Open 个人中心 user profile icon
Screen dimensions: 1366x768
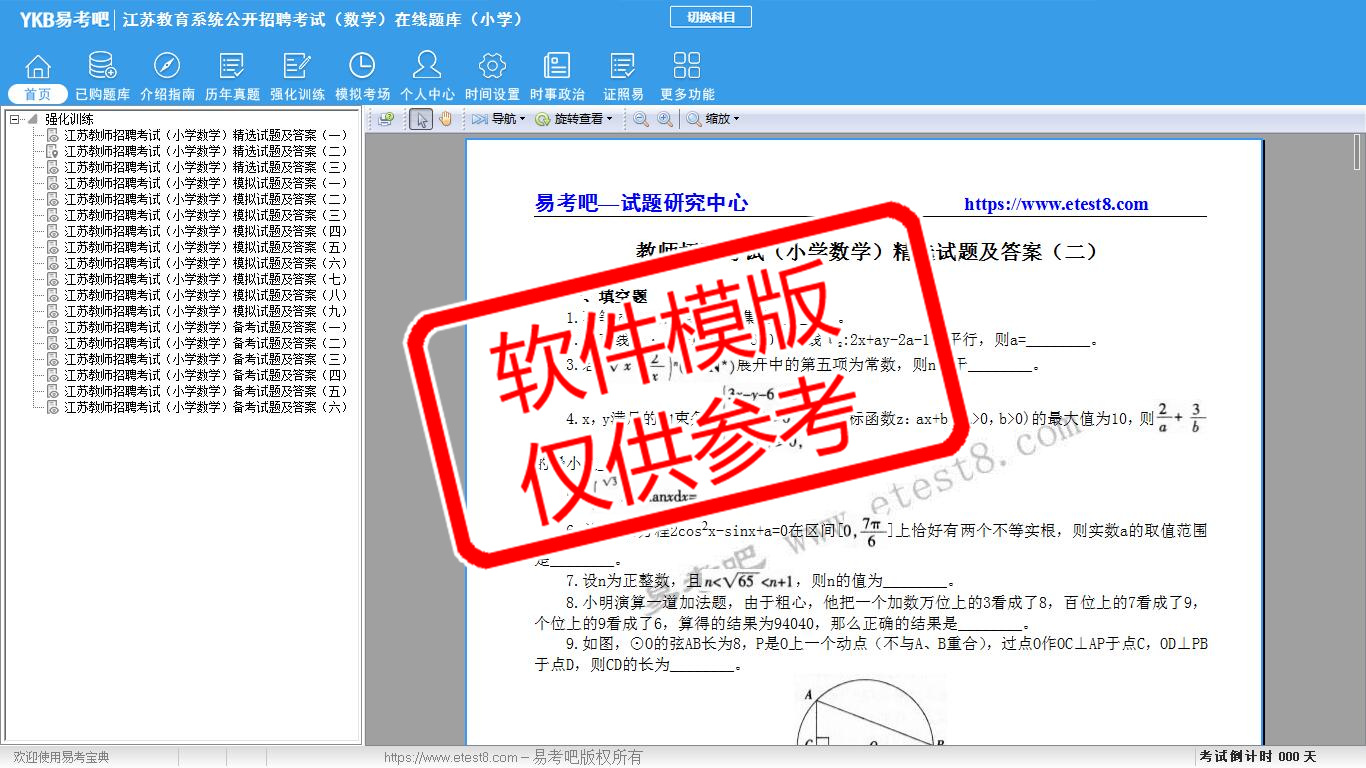click(427, 66)
